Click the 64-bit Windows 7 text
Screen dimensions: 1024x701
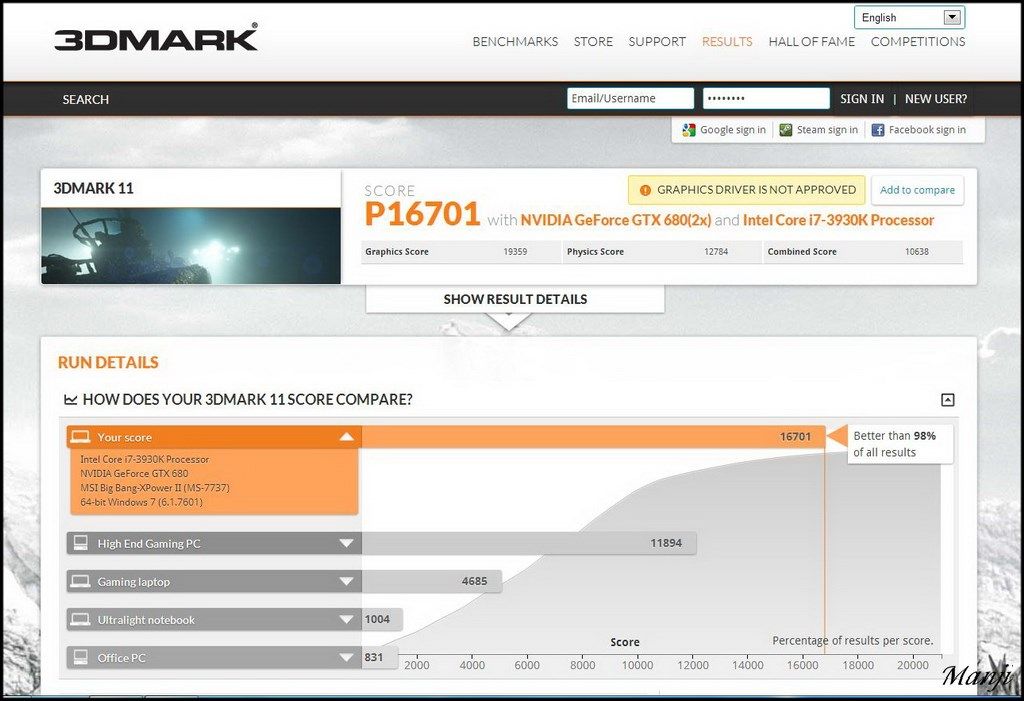(141, 502)
